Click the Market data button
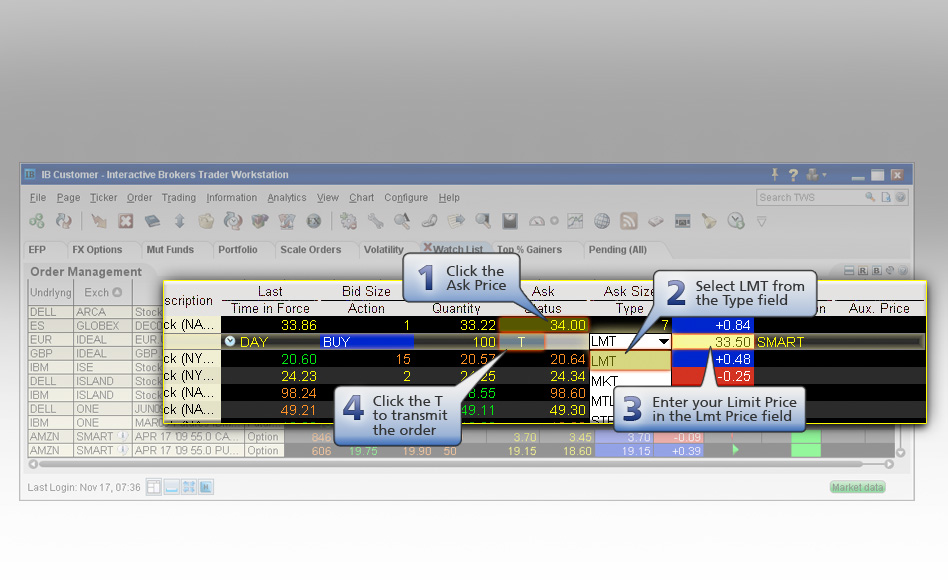The width and height of the screenshot is (948, 580). coord(857,487)
